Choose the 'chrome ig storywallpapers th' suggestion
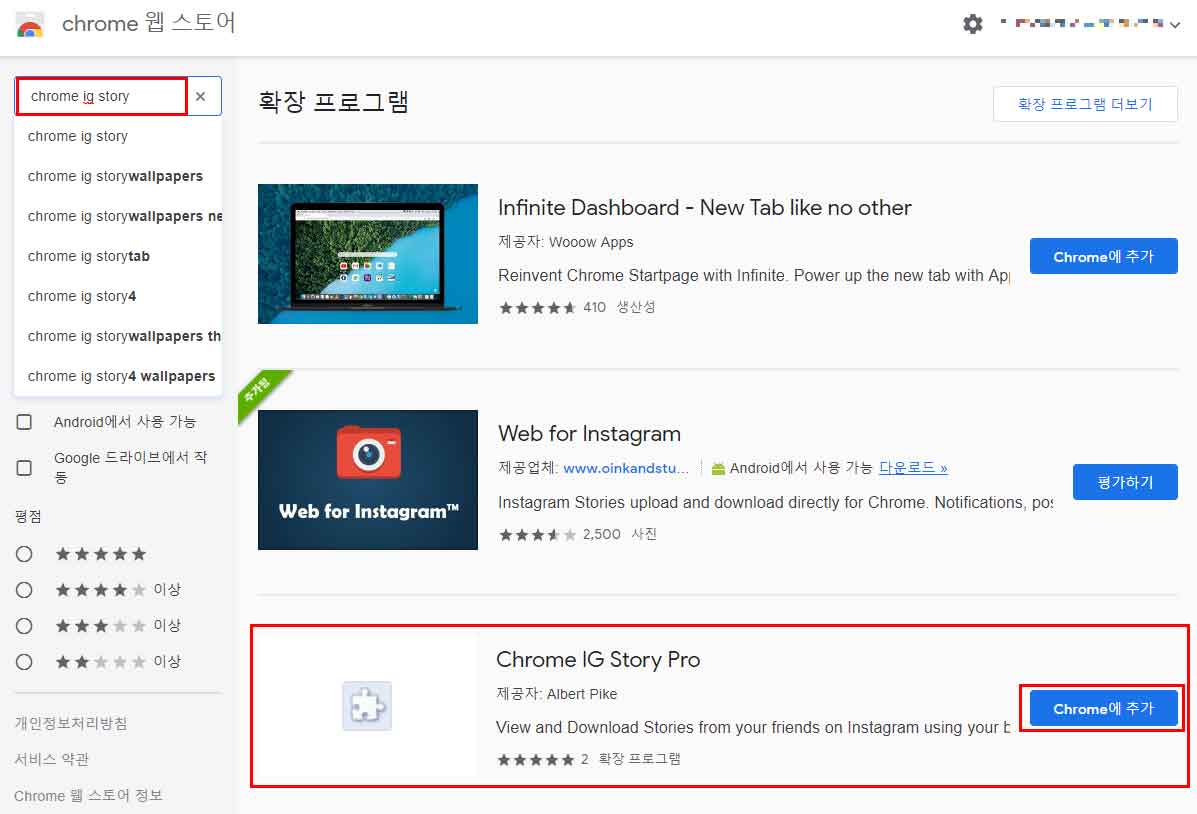Image resolution: width=1197 pixels, height=814 pixels. (x=118, y=336)
